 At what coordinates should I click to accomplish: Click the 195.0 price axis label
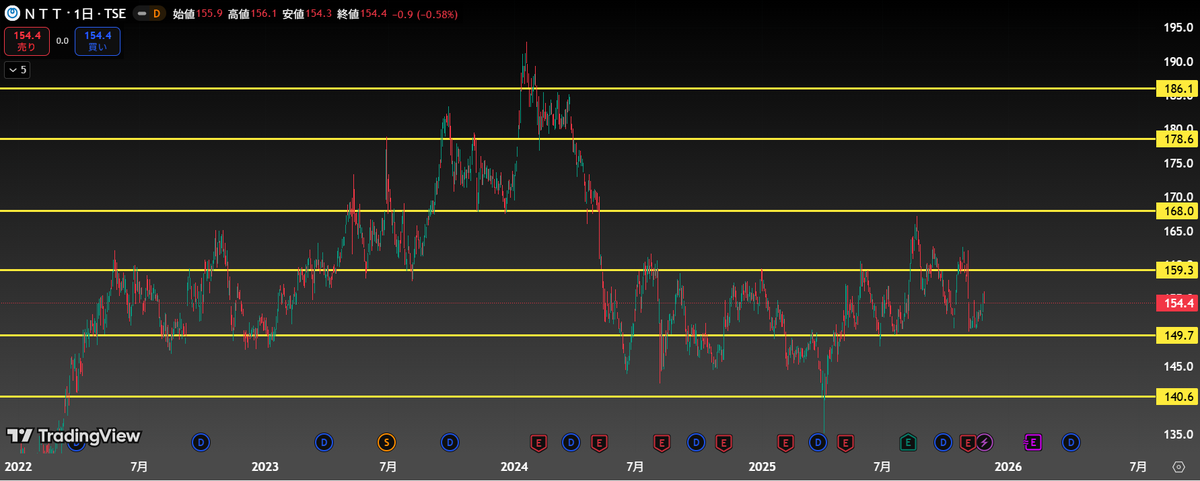[x=1178, y=28]
